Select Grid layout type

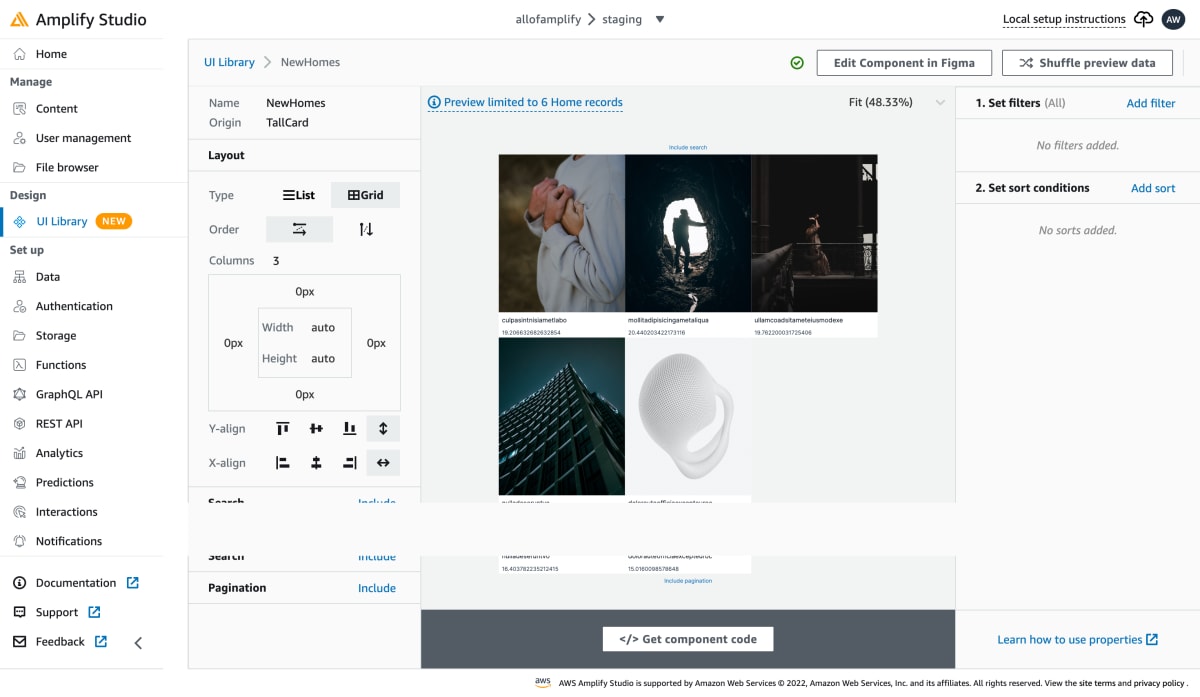(366, 195)
